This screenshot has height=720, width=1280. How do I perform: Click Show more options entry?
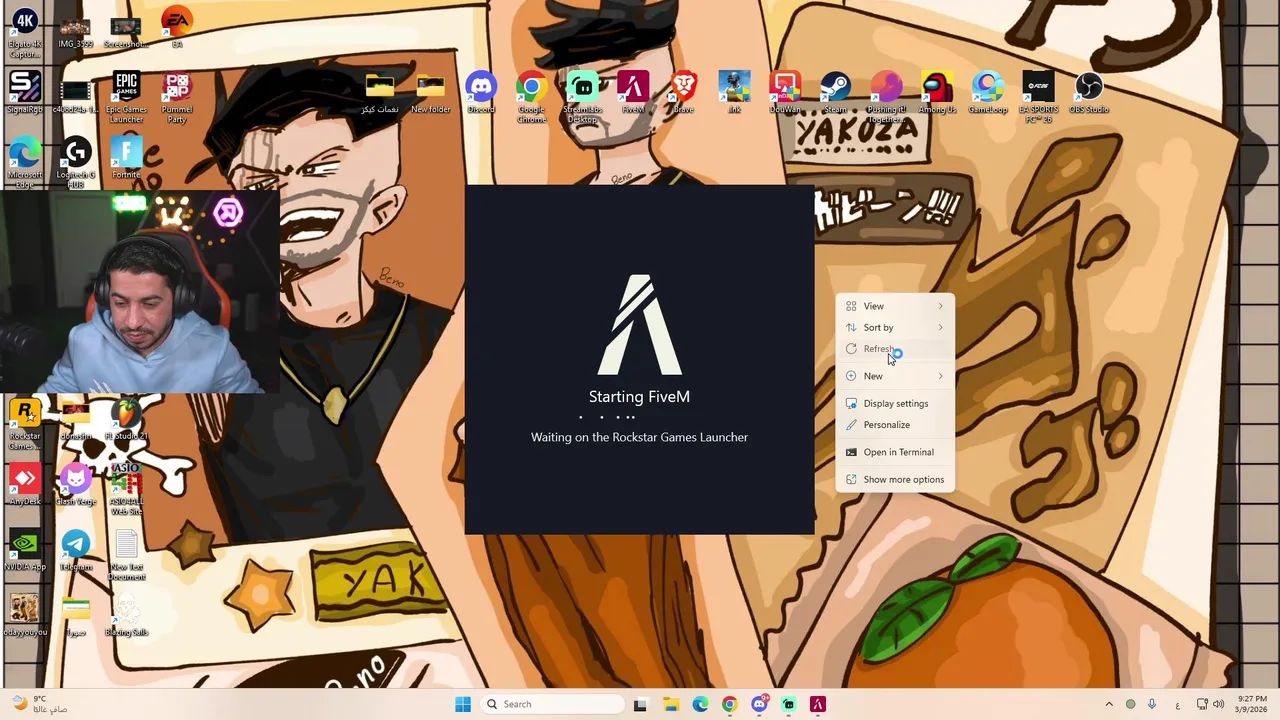895,479
